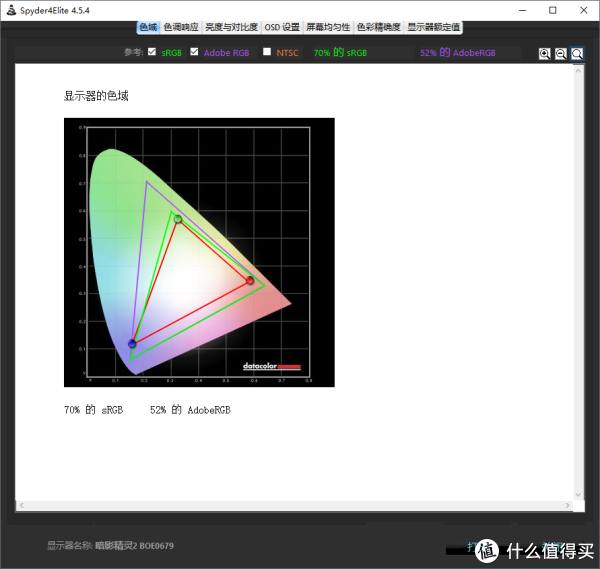Click the '显示器的色域' heading

(x=96, y=96)
